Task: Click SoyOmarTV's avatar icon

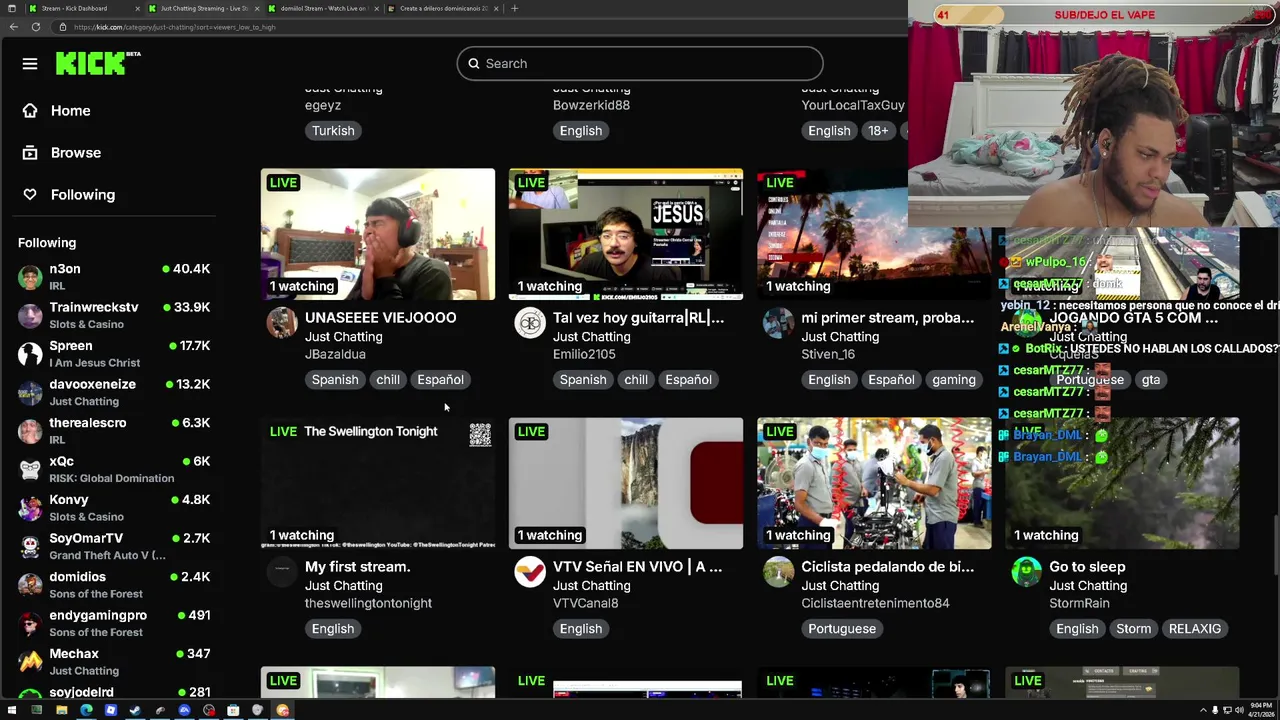Action: pyautogui.click(x=30, y=546)
